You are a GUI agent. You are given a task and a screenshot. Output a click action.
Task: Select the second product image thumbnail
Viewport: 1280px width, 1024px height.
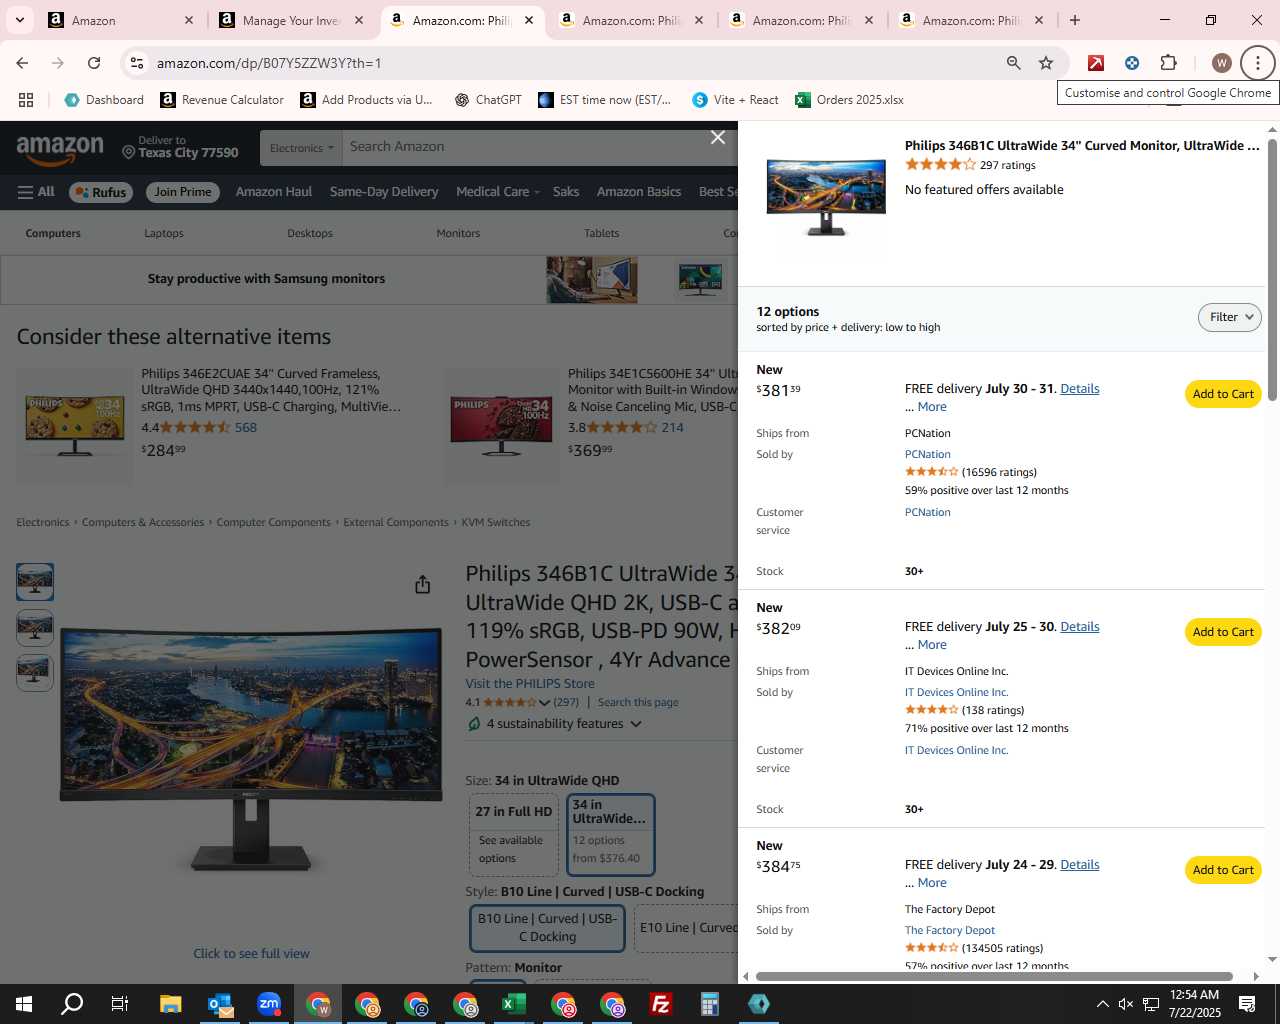(35, 627)
